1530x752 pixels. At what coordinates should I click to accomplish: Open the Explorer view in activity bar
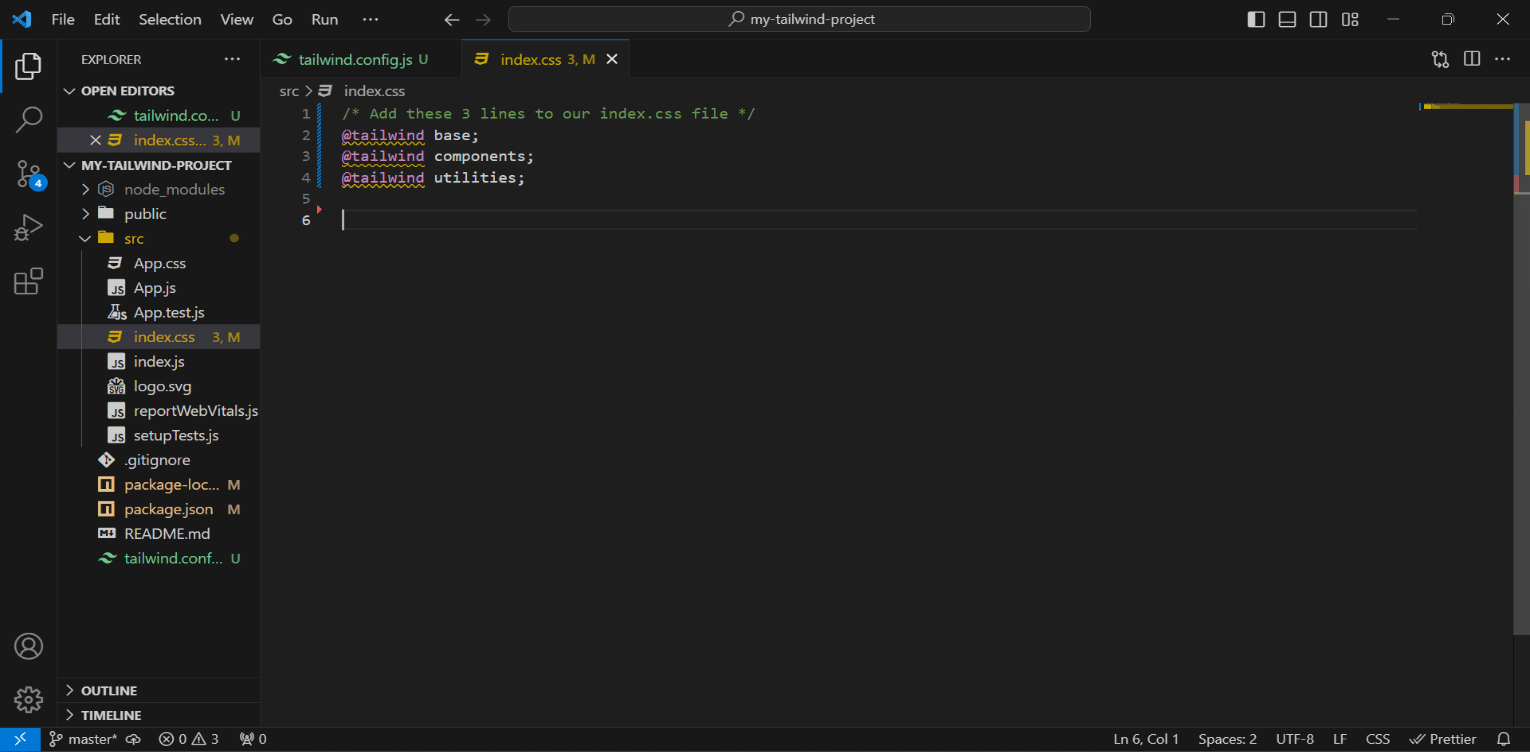click(x=28, y=66)
